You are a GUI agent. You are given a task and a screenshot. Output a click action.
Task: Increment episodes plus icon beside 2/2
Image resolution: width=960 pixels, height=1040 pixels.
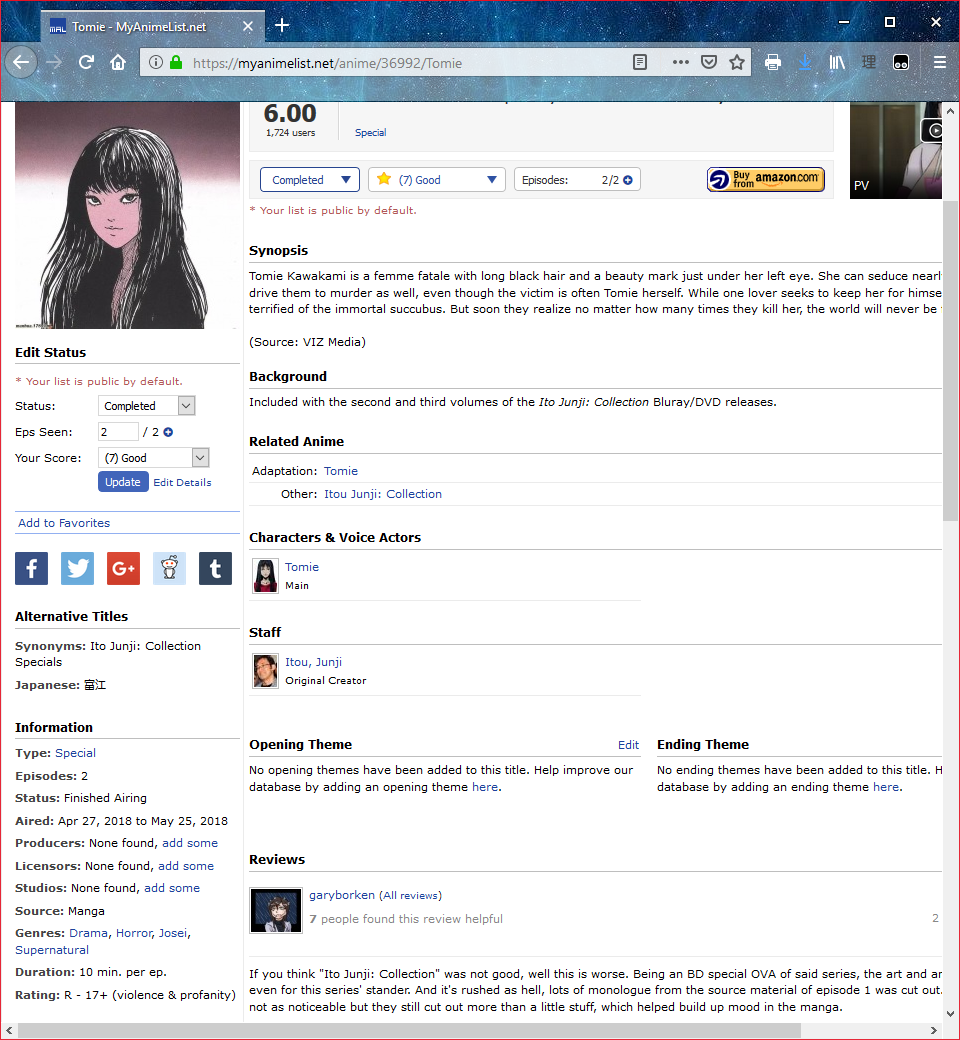pyautogui.click(x=628, y=180)
